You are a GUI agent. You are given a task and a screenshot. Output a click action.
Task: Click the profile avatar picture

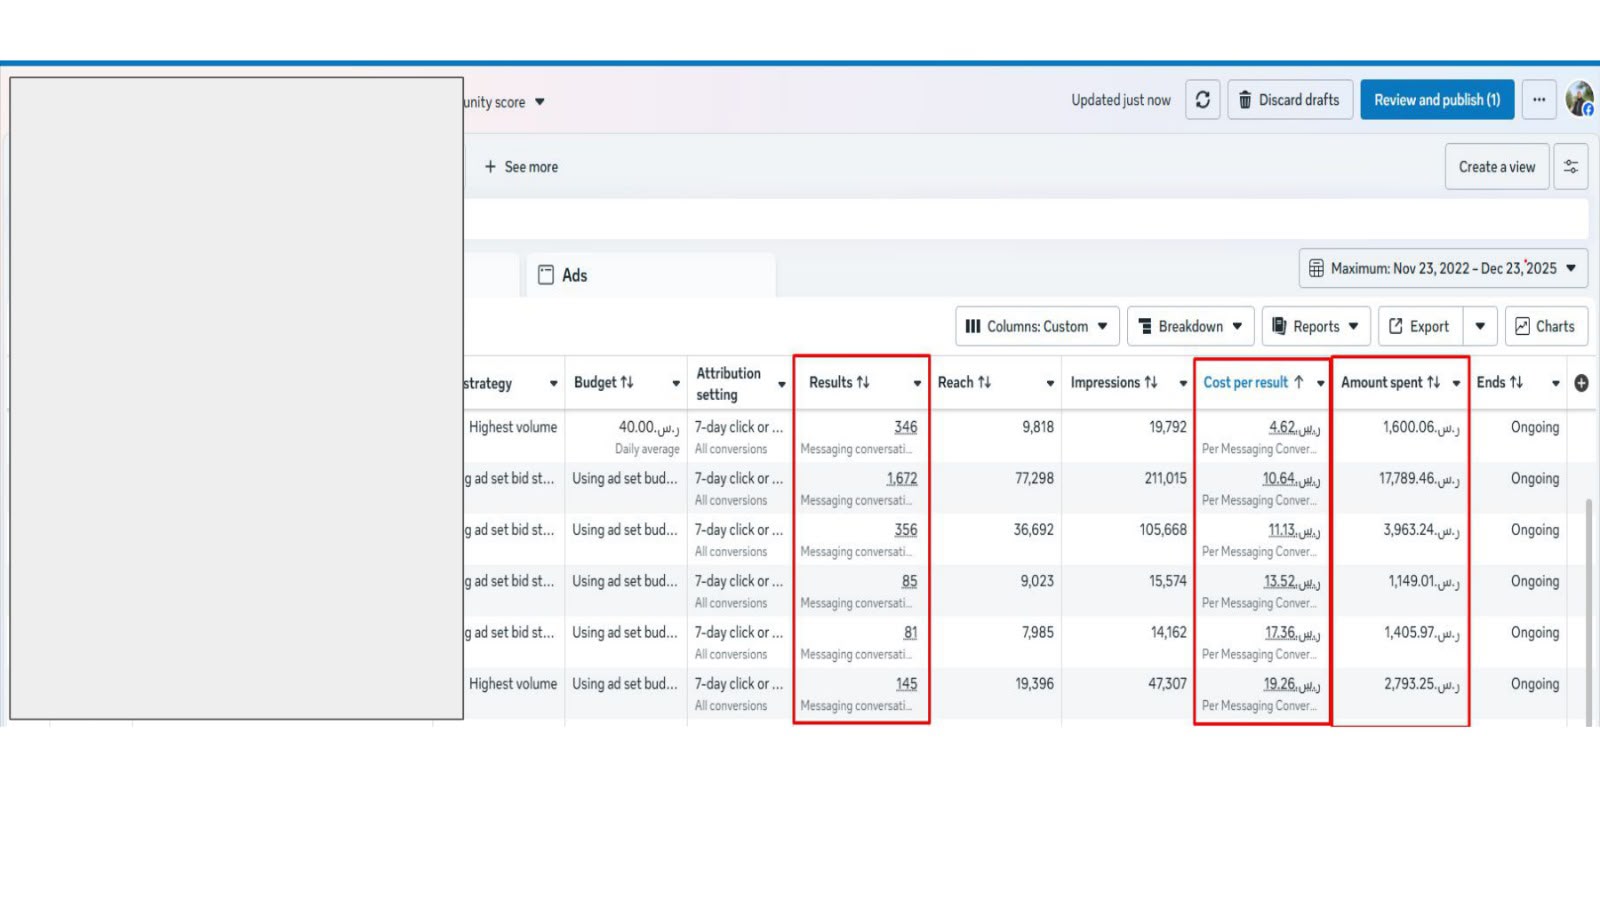(x=1580, y=99)
